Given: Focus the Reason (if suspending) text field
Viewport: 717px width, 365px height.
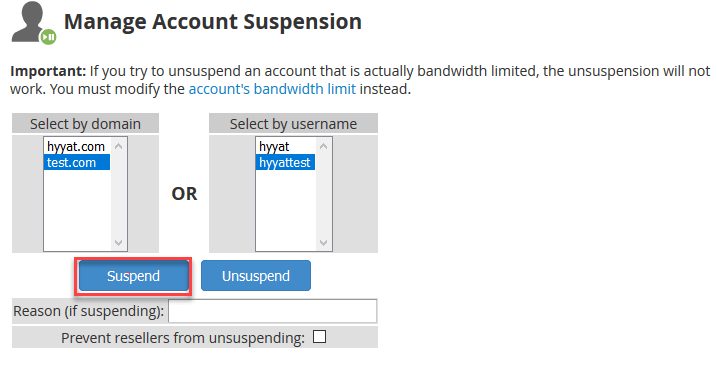Looking at the screenshot, I should [x=273, y=311].
